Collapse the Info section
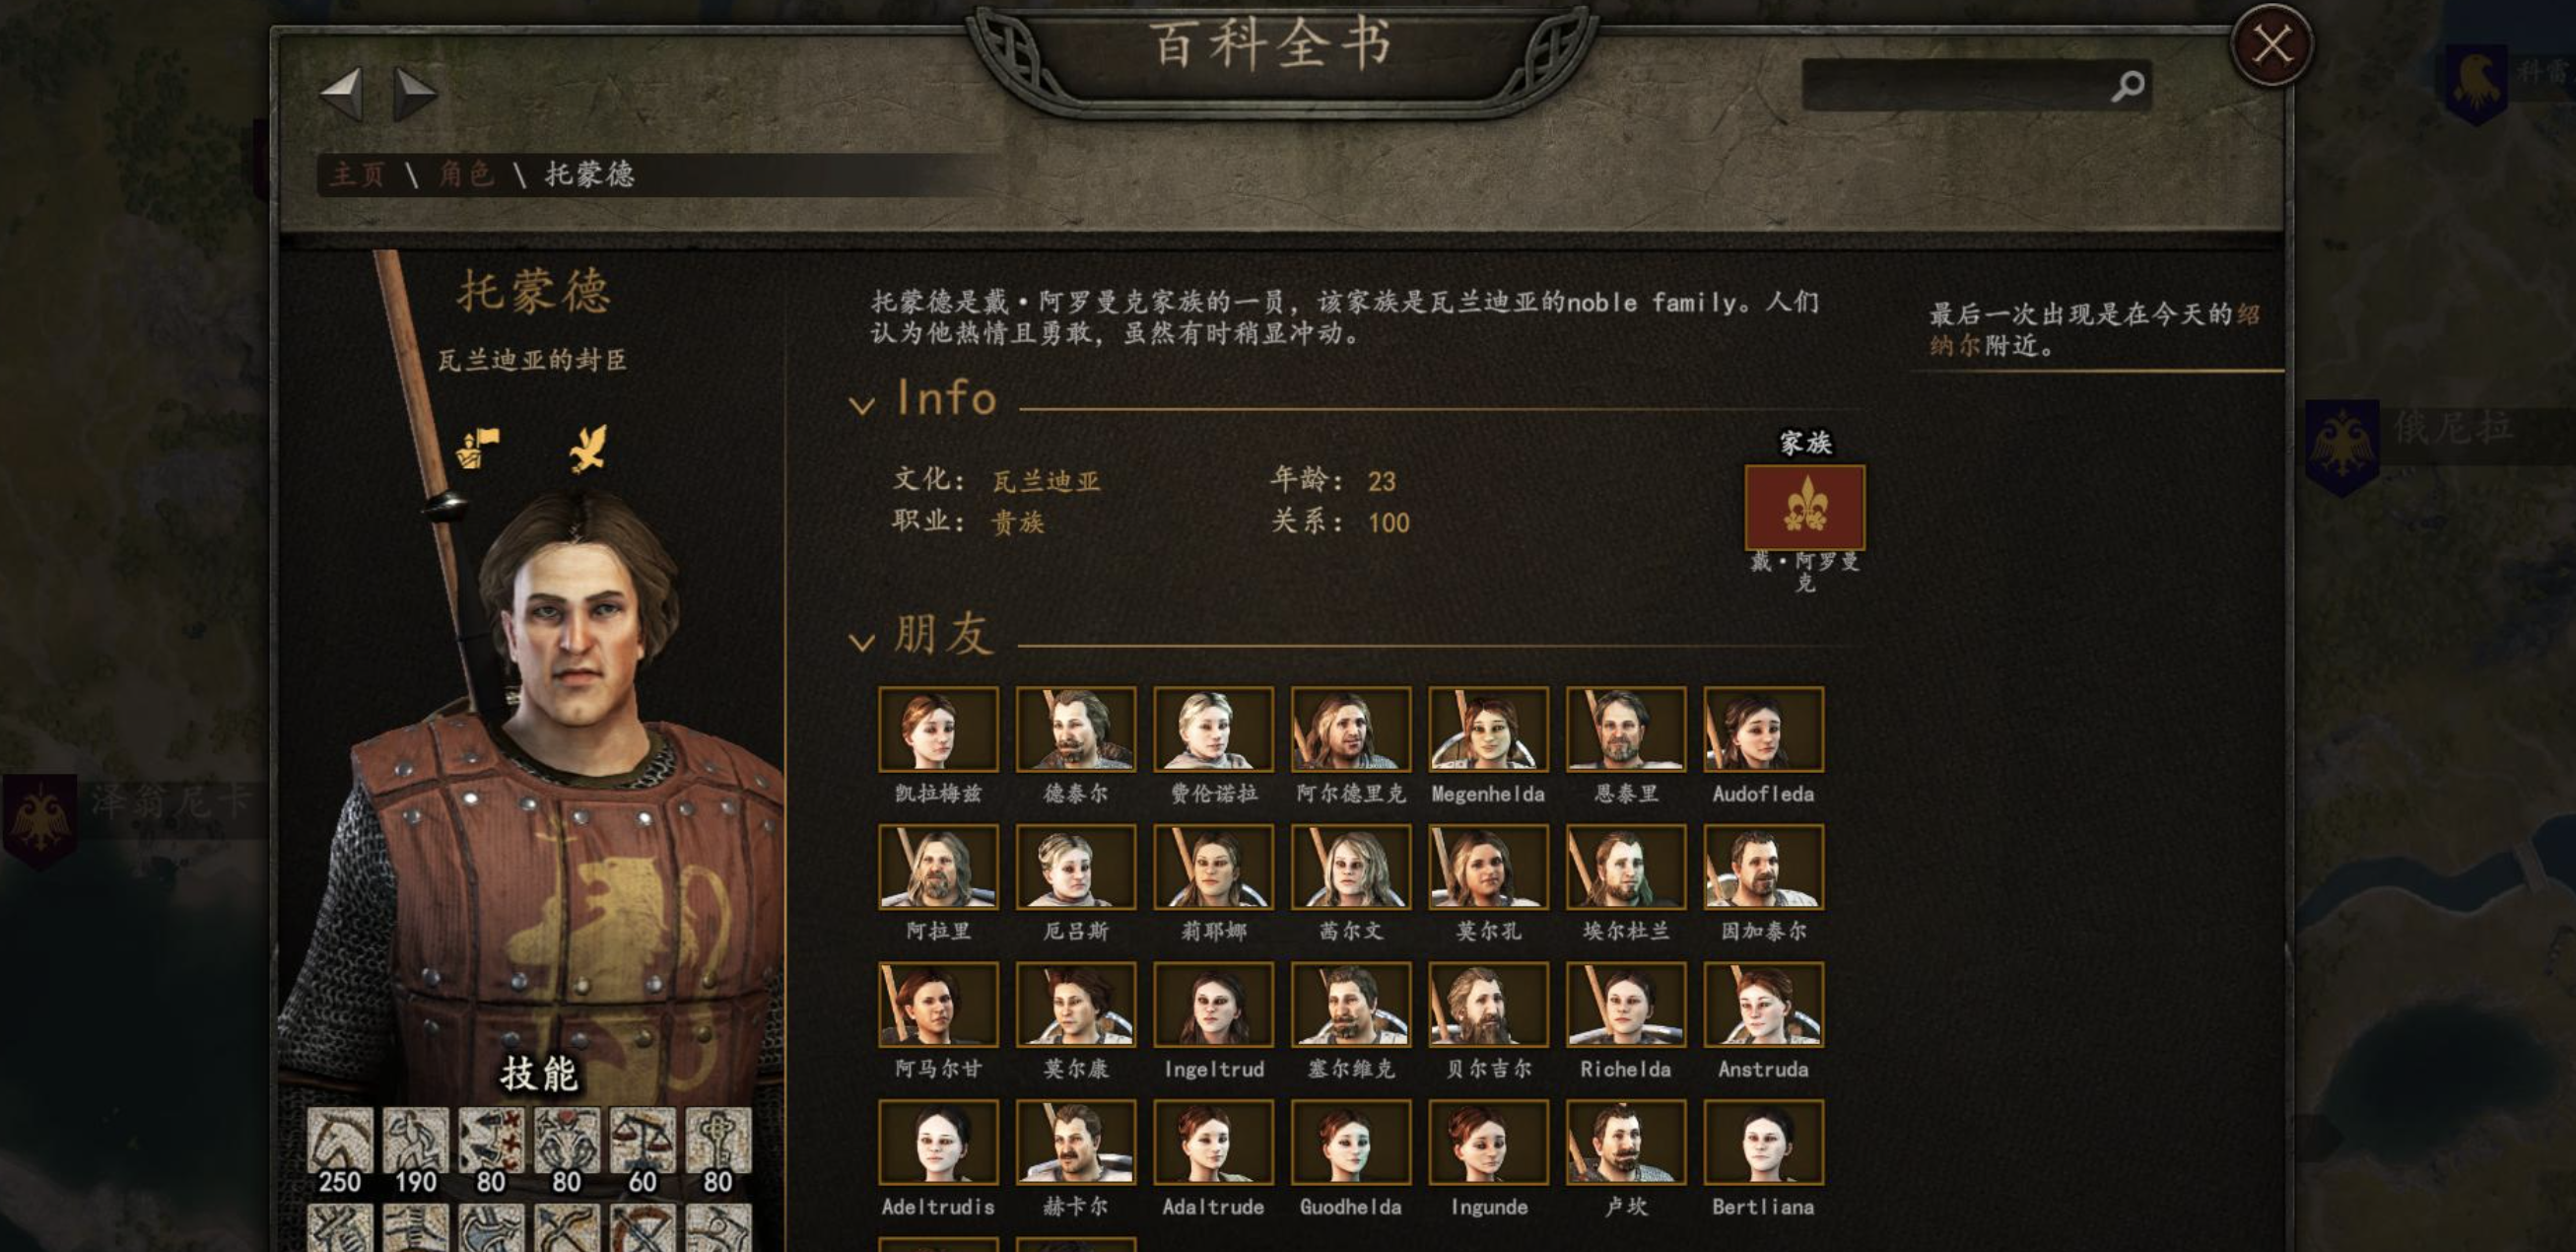The image size is (2576, 1252). 861,405
